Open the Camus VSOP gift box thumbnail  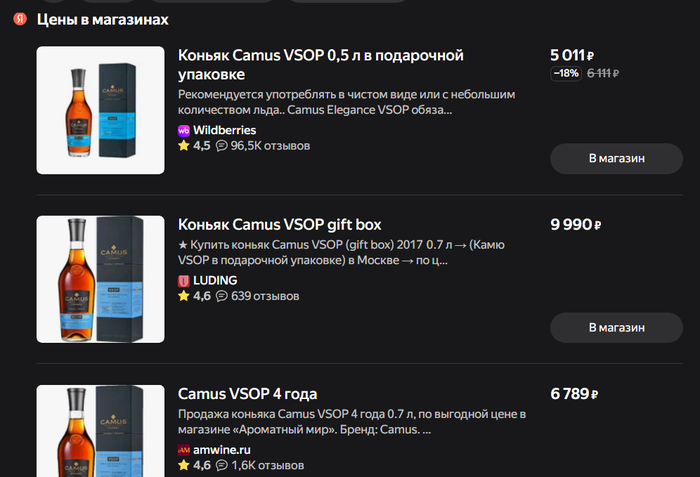click(100, 279)
